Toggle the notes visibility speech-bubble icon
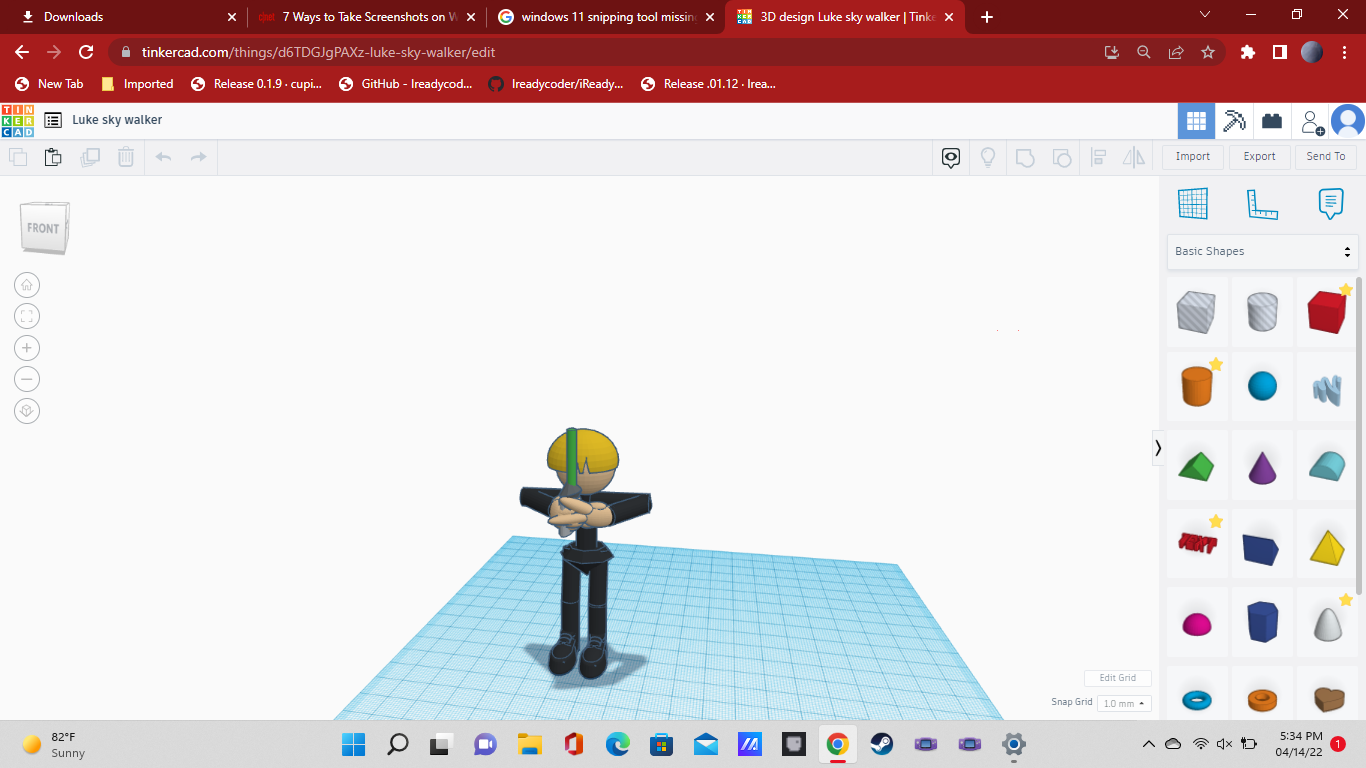The height and width of the screenshot is (768, 1366). [x=951, y=157]
